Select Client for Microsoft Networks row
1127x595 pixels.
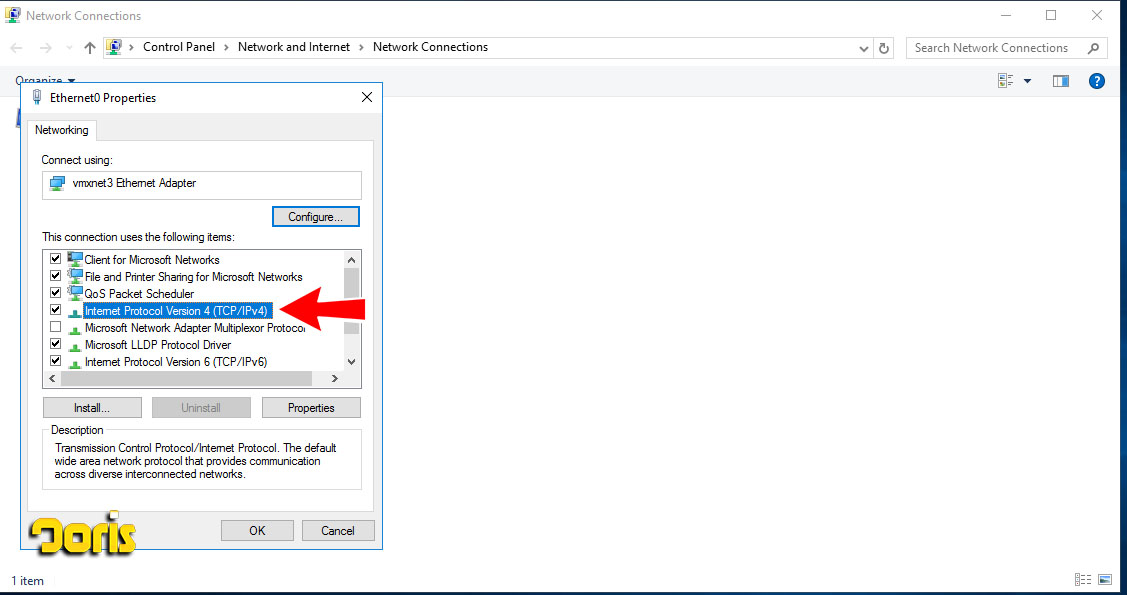[x=152, y=259]
